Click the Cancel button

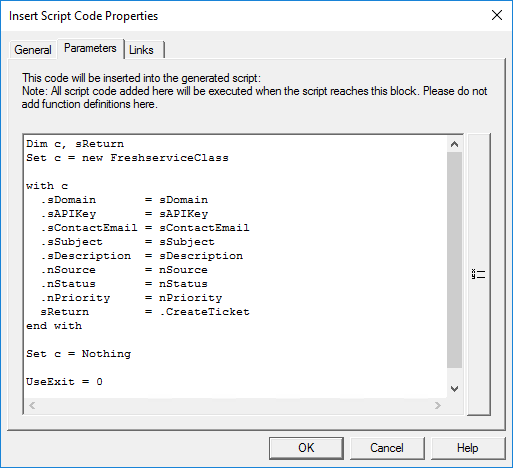[387, 448]
